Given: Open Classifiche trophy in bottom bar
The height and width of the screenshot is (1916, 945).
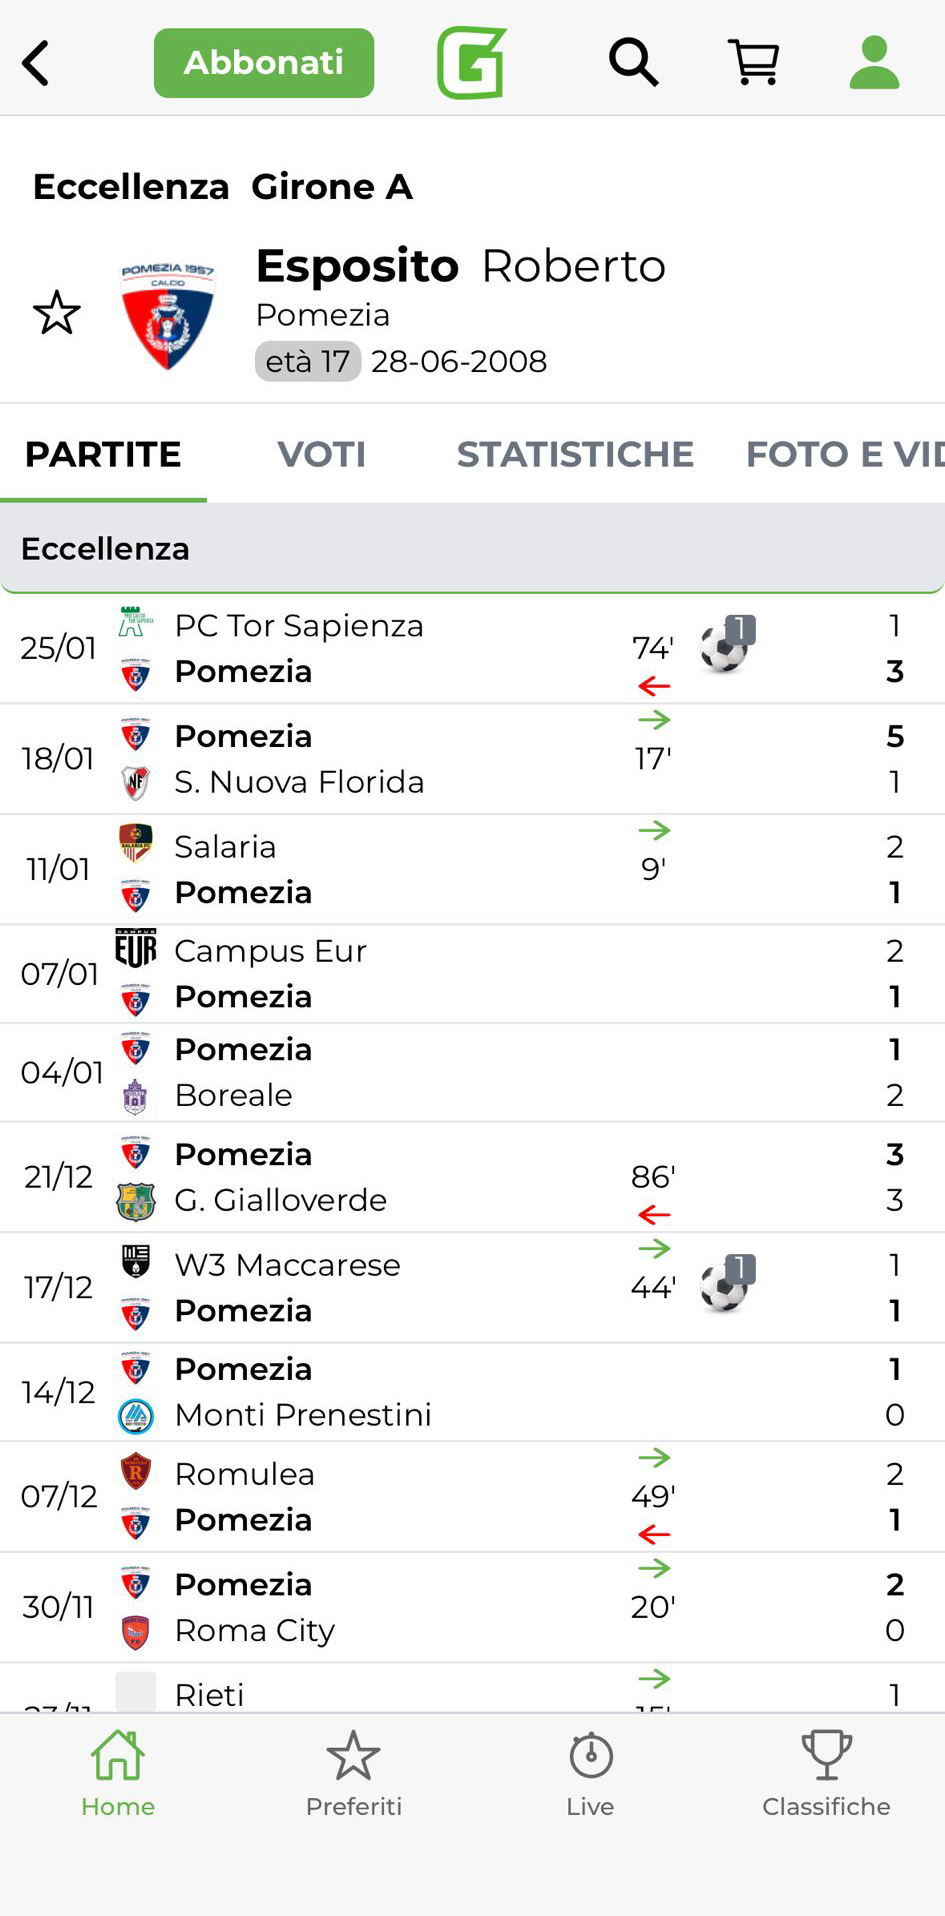Looking at the screenshot, I should coord(826,1773).
